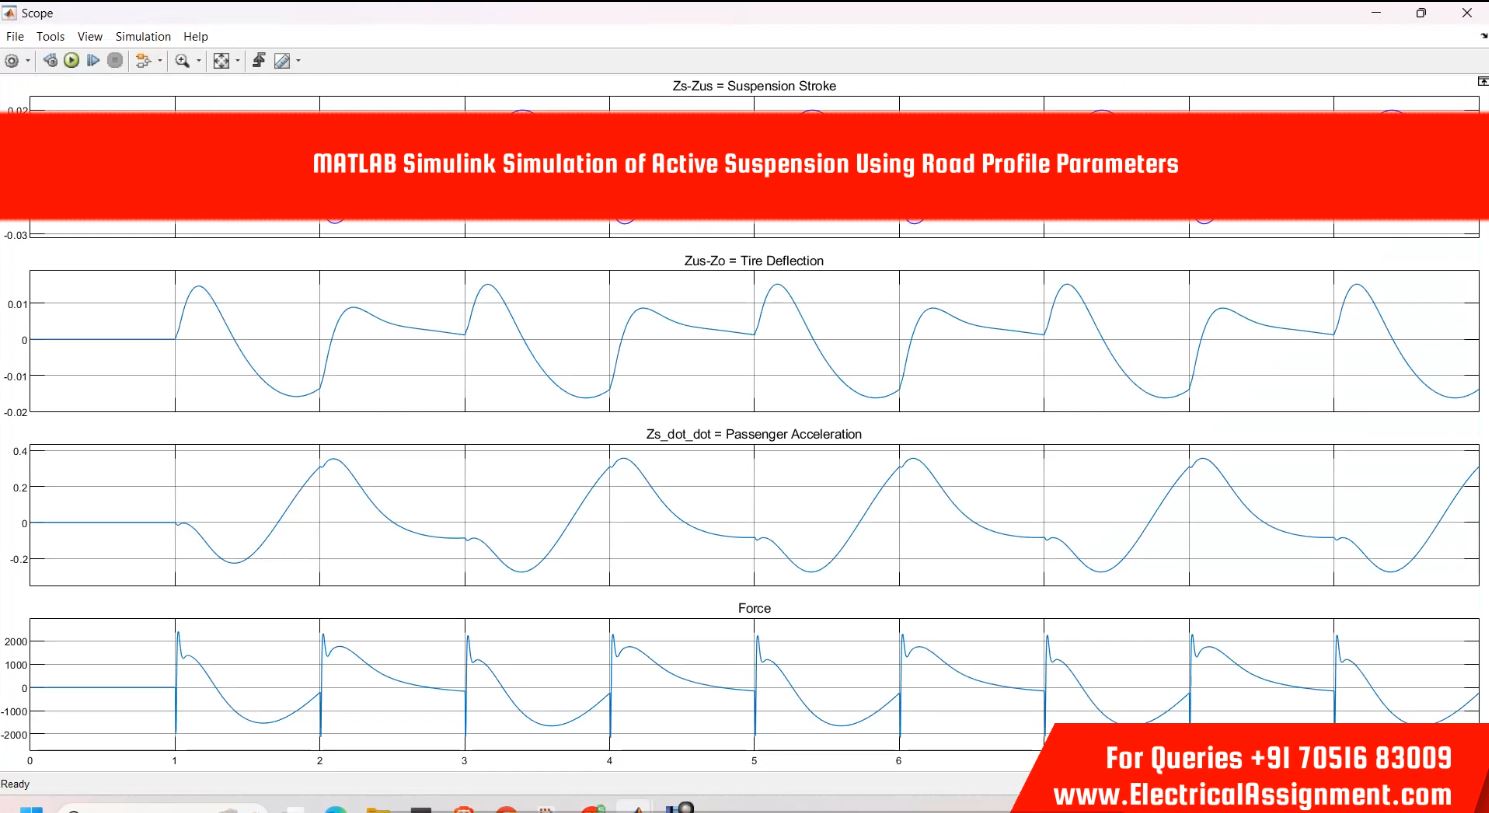Screen dimensions: 1489x813
Task: Click the www.ElectricalAssignment.com link text
Action: click(1252, 795)
